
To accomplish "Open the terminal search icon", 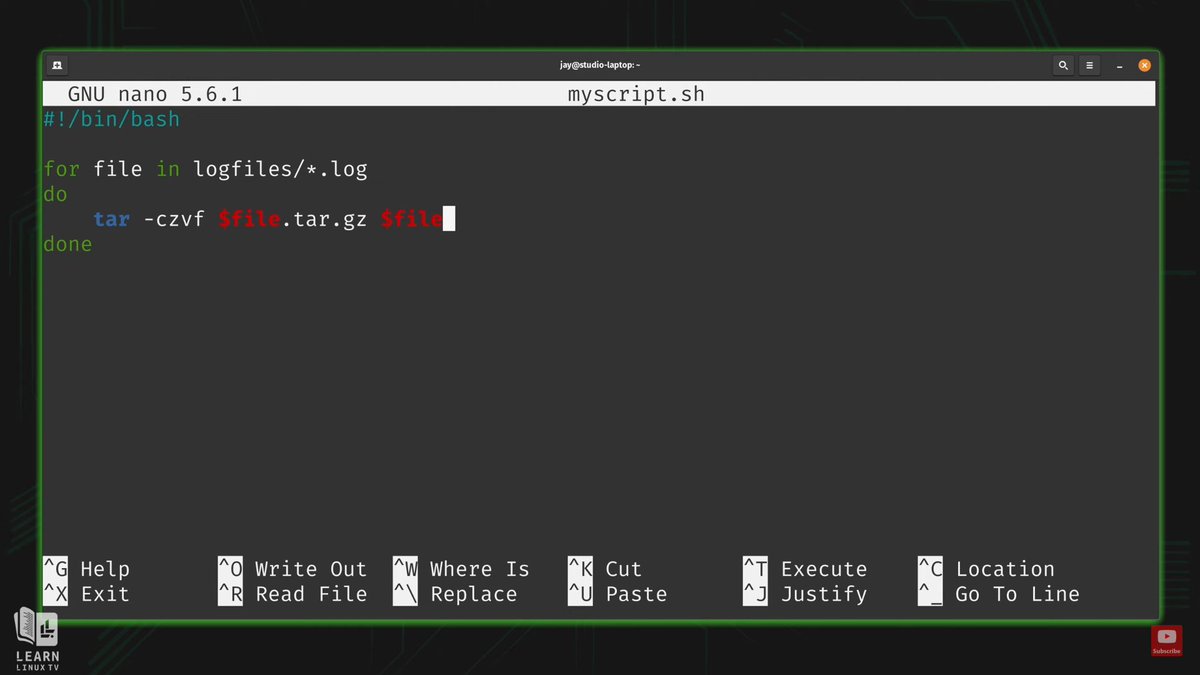I will click(1063, 65).
